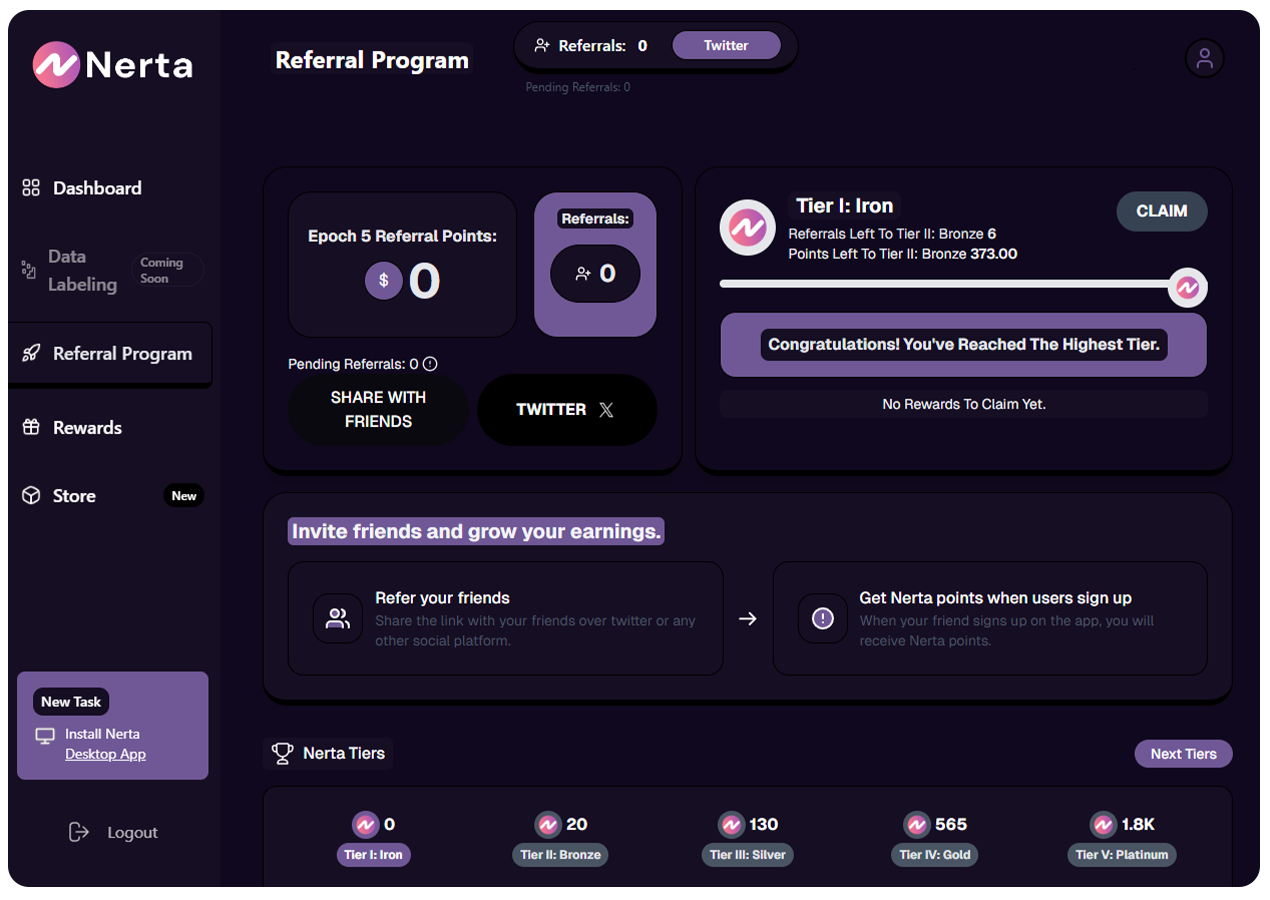Click the Dashboard grid icon
Image resolution: width=1270 pixels, height=900 pixels.
point(31,188)
